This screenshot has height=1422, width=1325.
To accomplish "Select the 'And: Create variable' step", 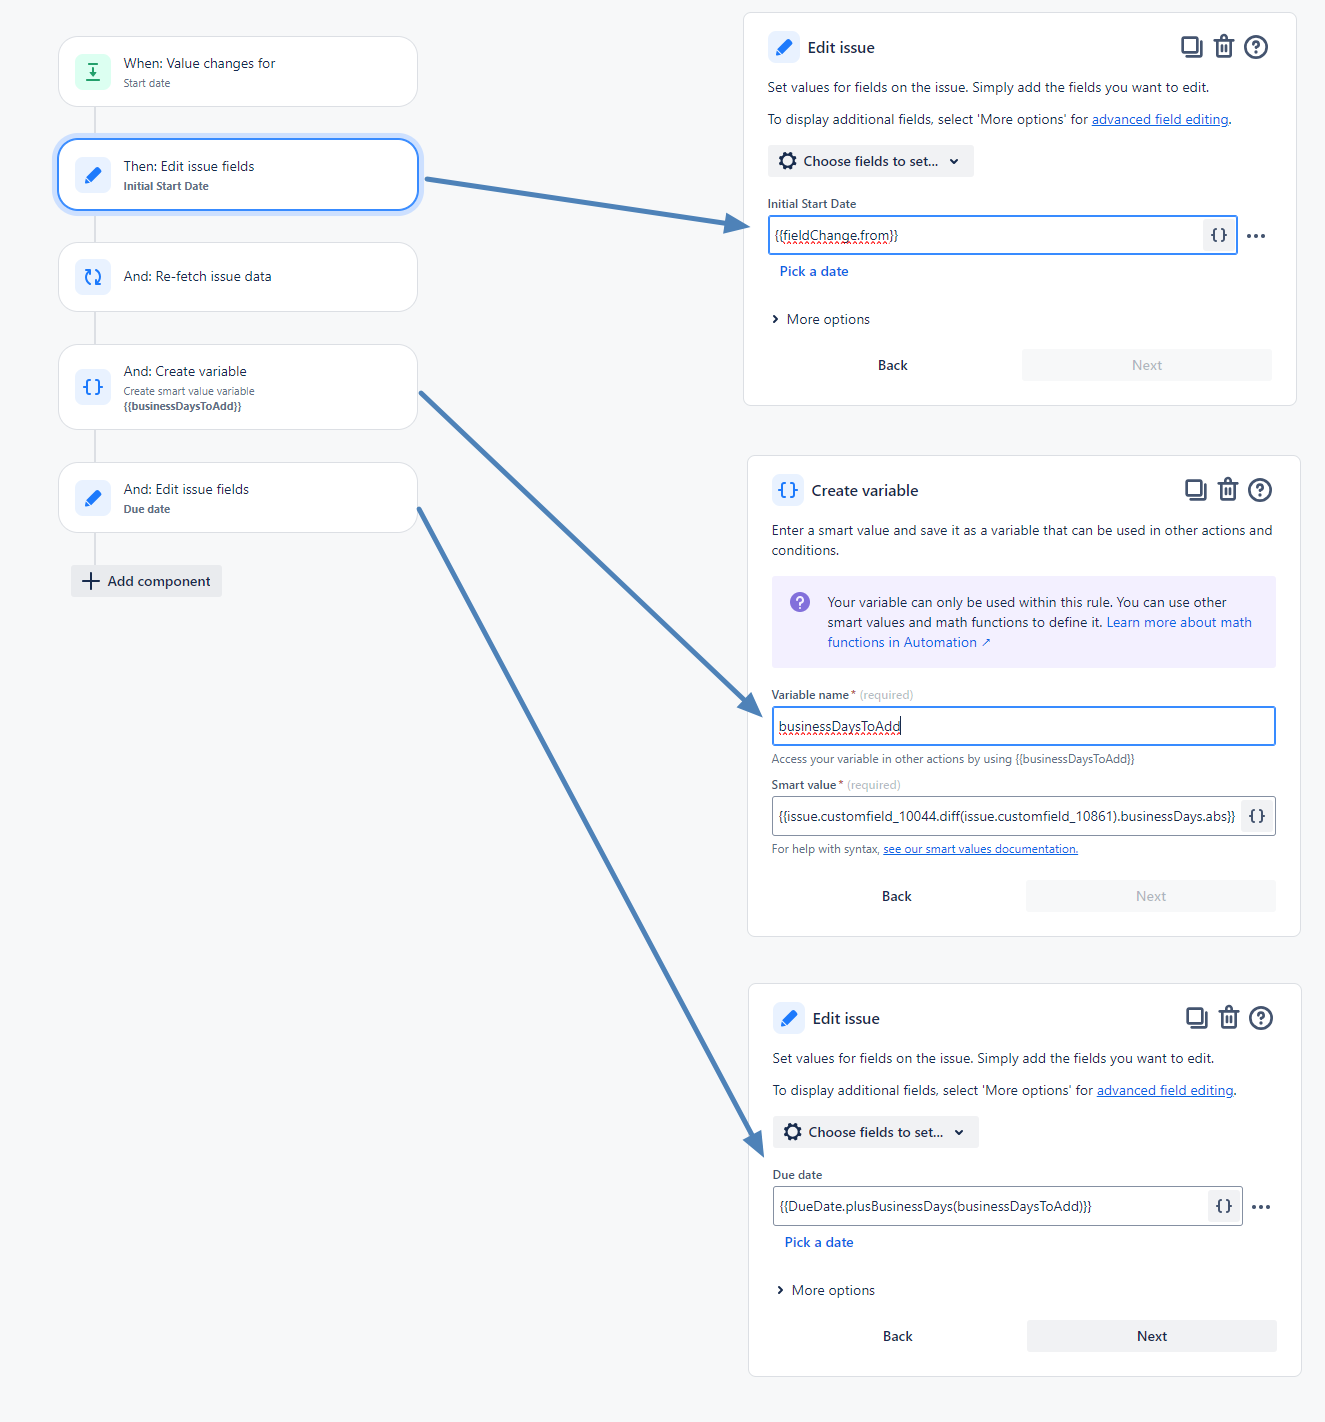I will tap(238, 387).
